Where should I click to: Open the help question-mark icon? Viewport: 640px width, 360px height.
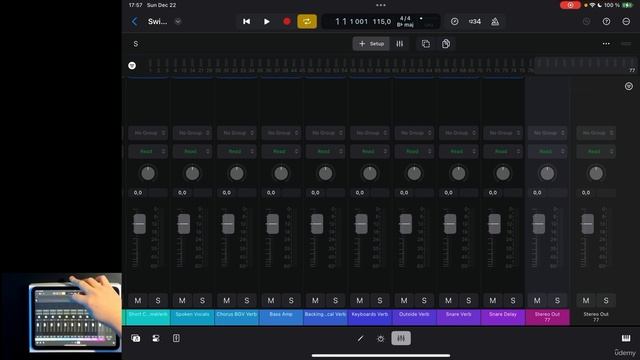[607, 22]
